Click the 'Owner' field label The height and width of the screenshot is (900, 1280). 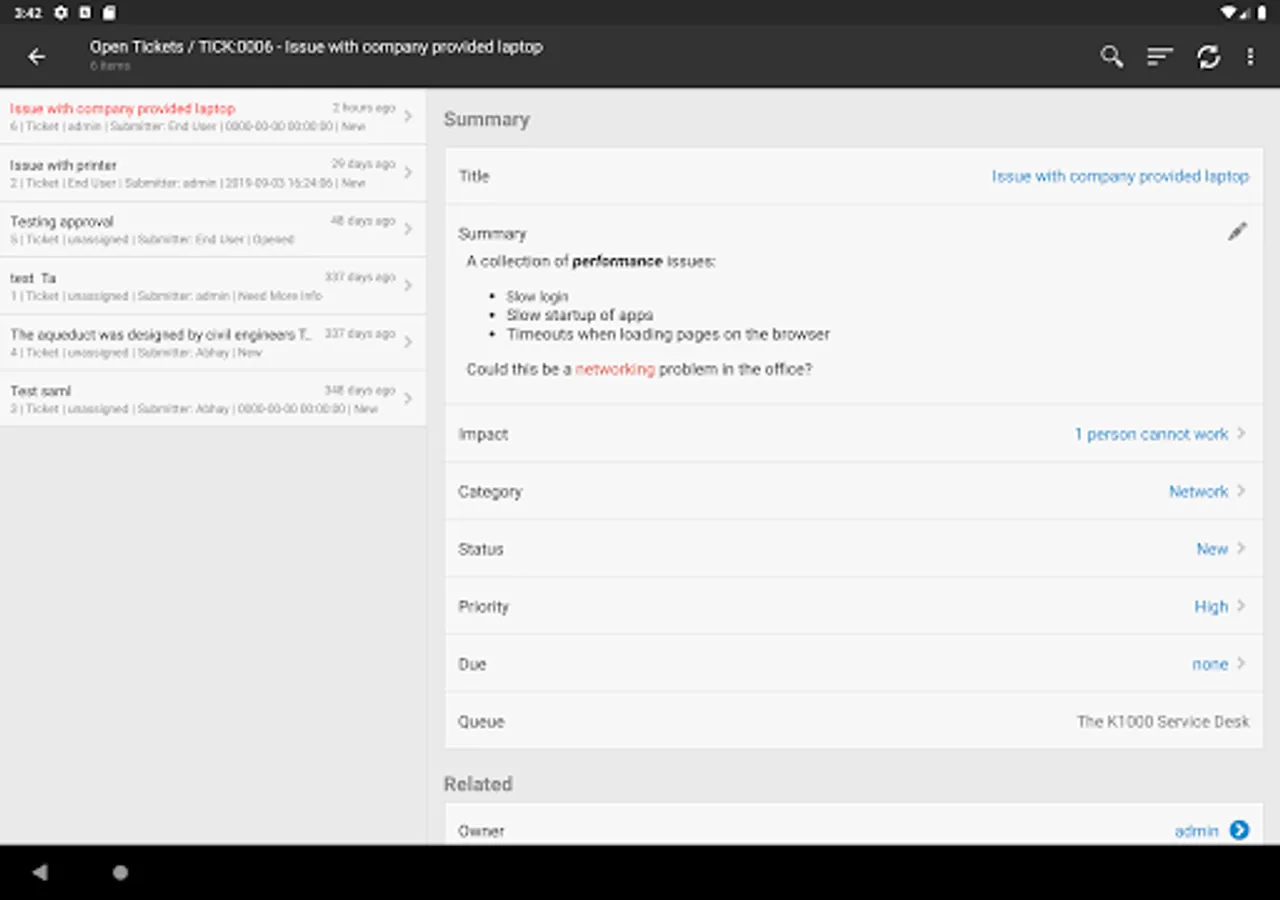[x=481, y=831]
